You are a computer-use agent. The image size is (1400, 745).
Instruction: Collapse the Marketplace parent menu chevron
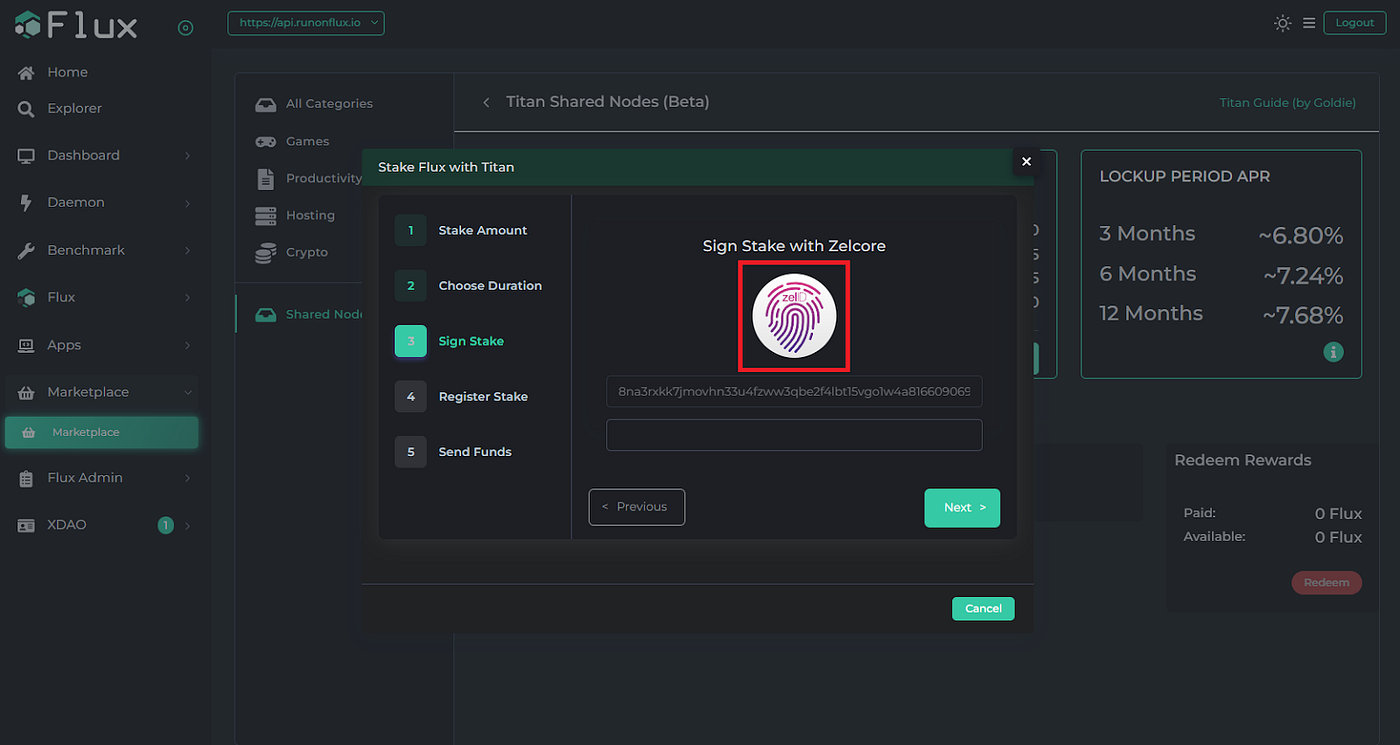point(187,392)
